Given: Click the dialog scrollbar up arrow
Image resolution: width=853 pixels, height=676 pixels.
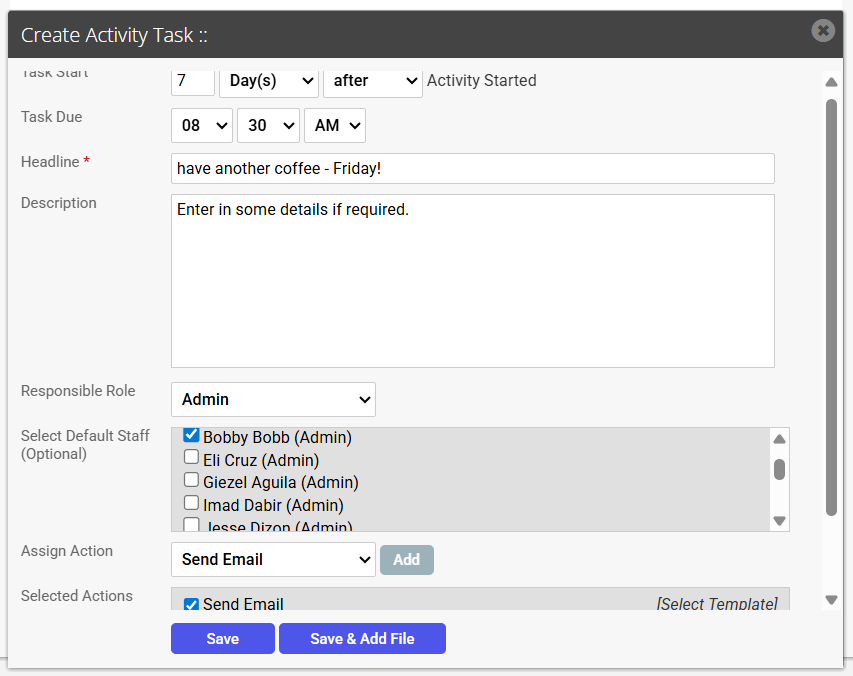Looking at the screenshot, I should [831, 82].
